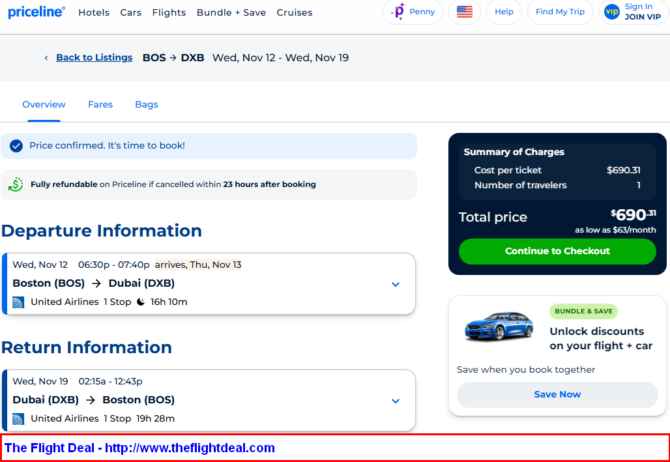Switch to the Bags tab

coord(147,105)
